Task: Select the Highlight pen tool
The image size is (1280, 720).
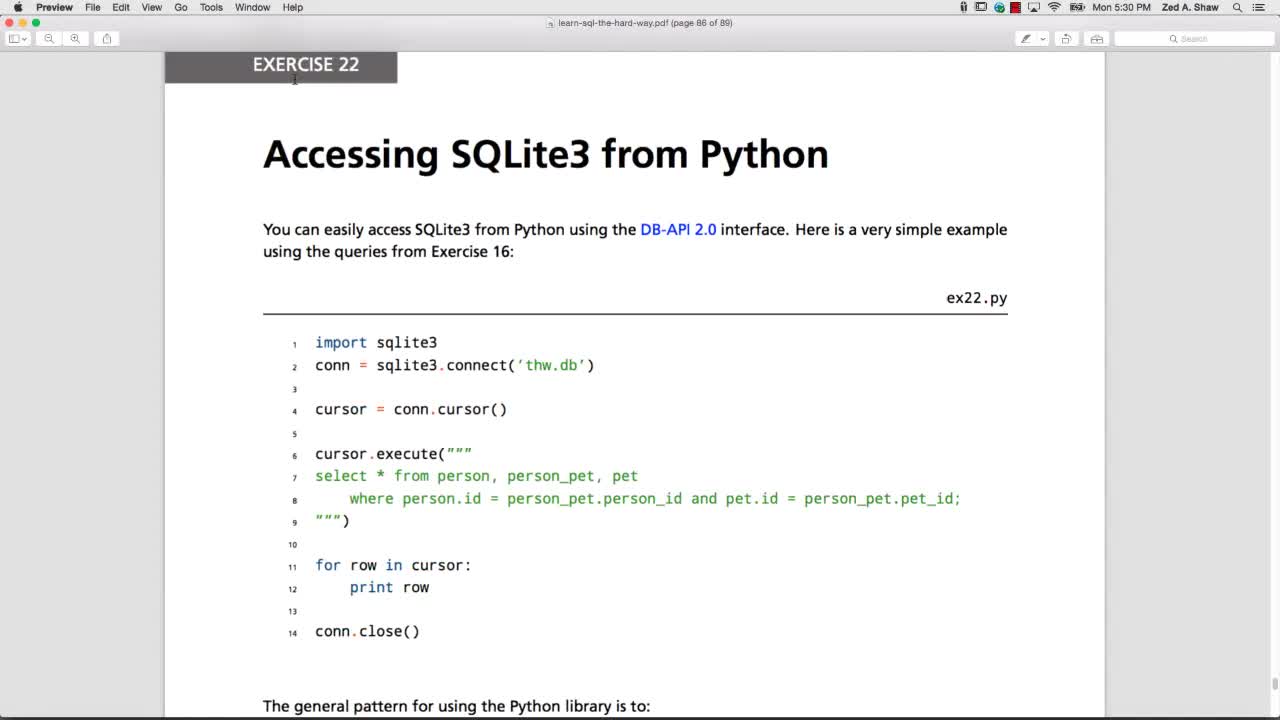Action: coord(1025,39)
